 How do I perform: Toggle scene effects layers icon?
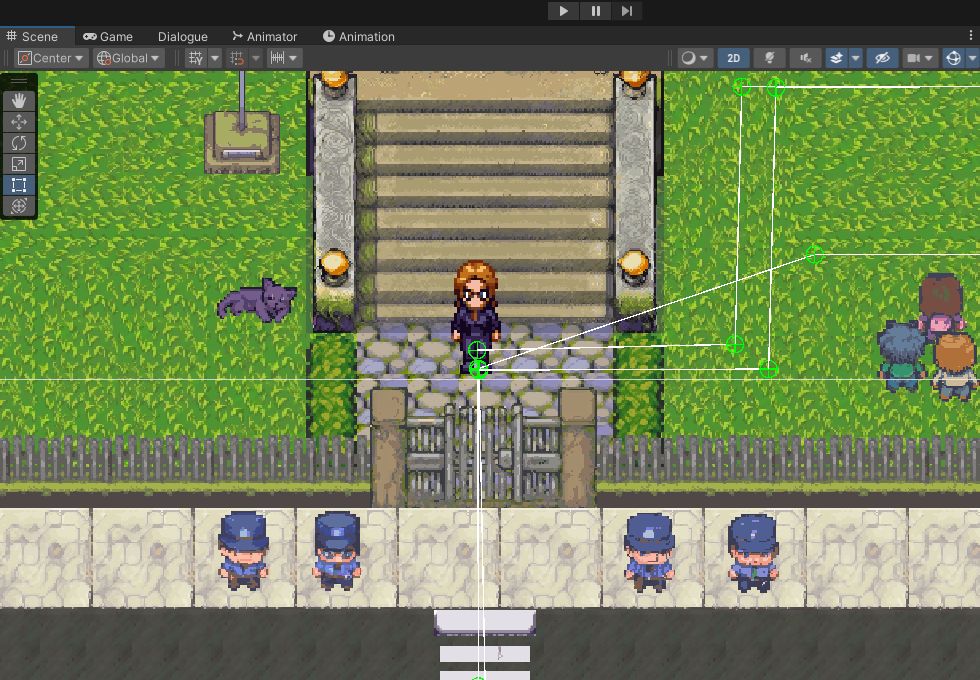836,58
